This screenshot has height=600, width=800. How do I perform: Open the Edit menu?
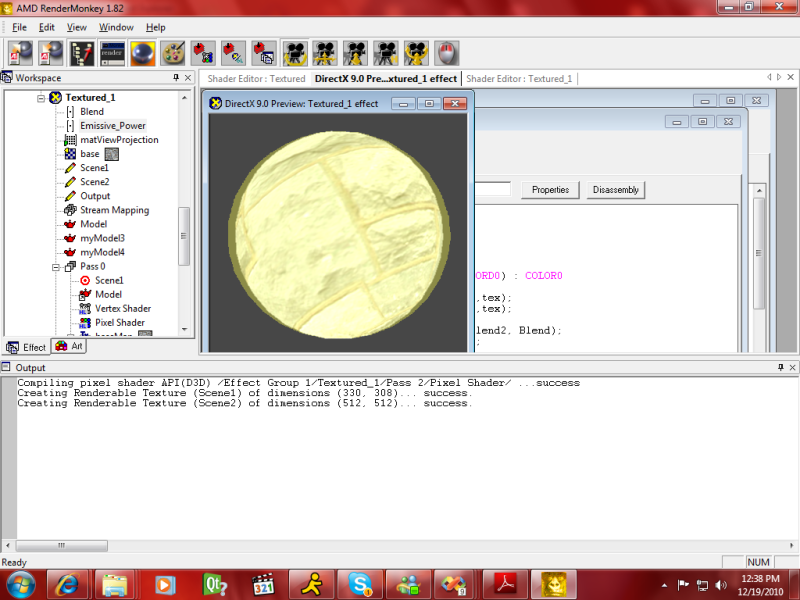pyautogui.click(x=46, y=28)
